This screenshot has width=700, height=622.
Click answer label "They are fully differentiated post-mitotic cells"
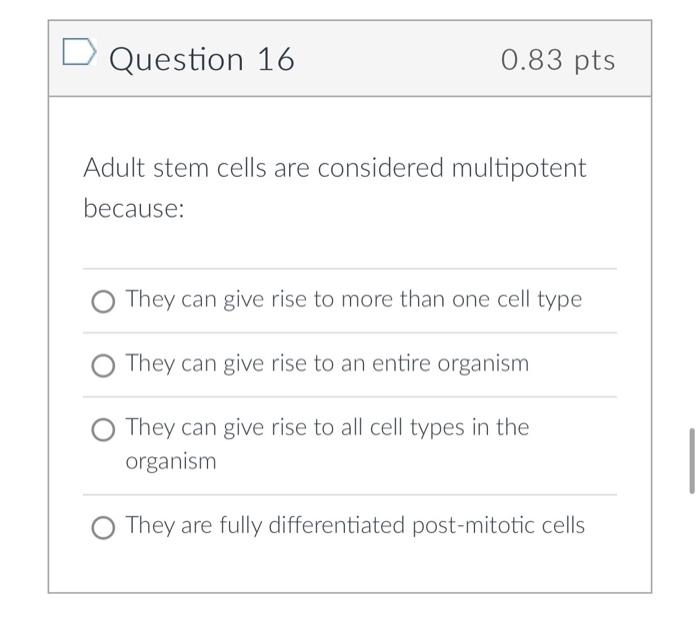[355, 526]
